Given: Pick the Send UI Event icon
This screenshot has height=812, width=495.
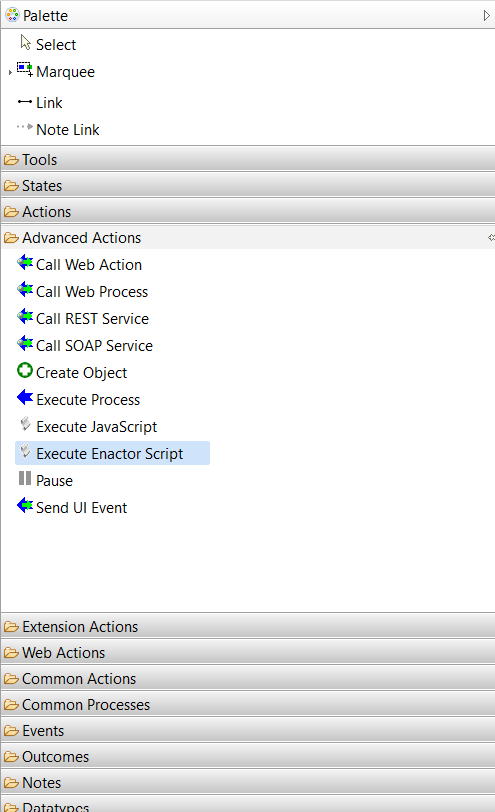Looking at the screenshot, I should pos(25,505).
